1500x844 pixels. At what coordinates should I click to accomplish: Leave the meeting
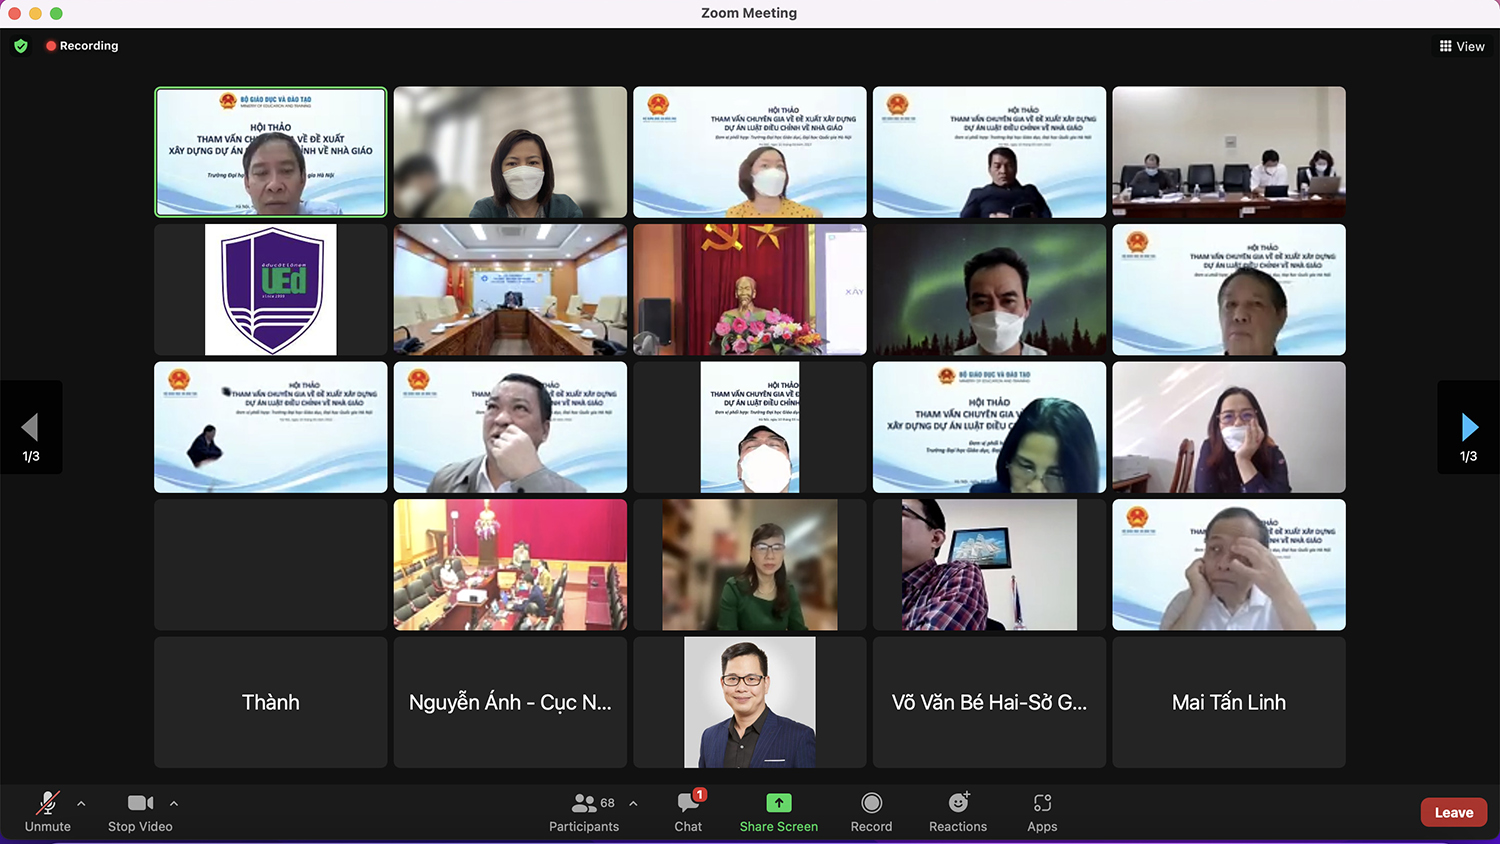pos(1453,812)
